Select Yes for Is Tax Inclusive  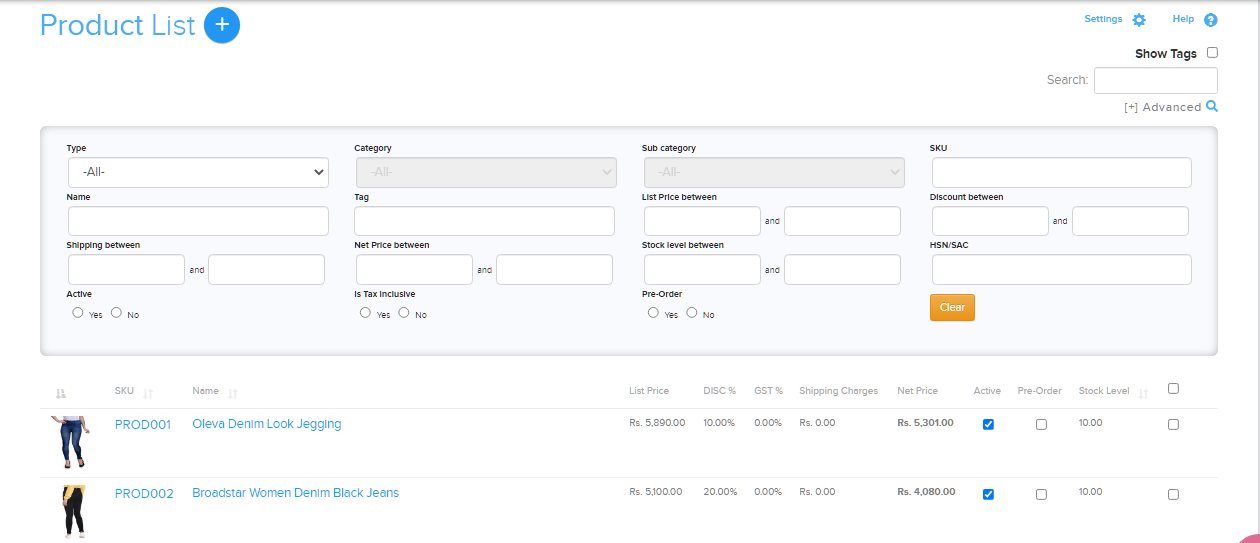pos(365,312)
